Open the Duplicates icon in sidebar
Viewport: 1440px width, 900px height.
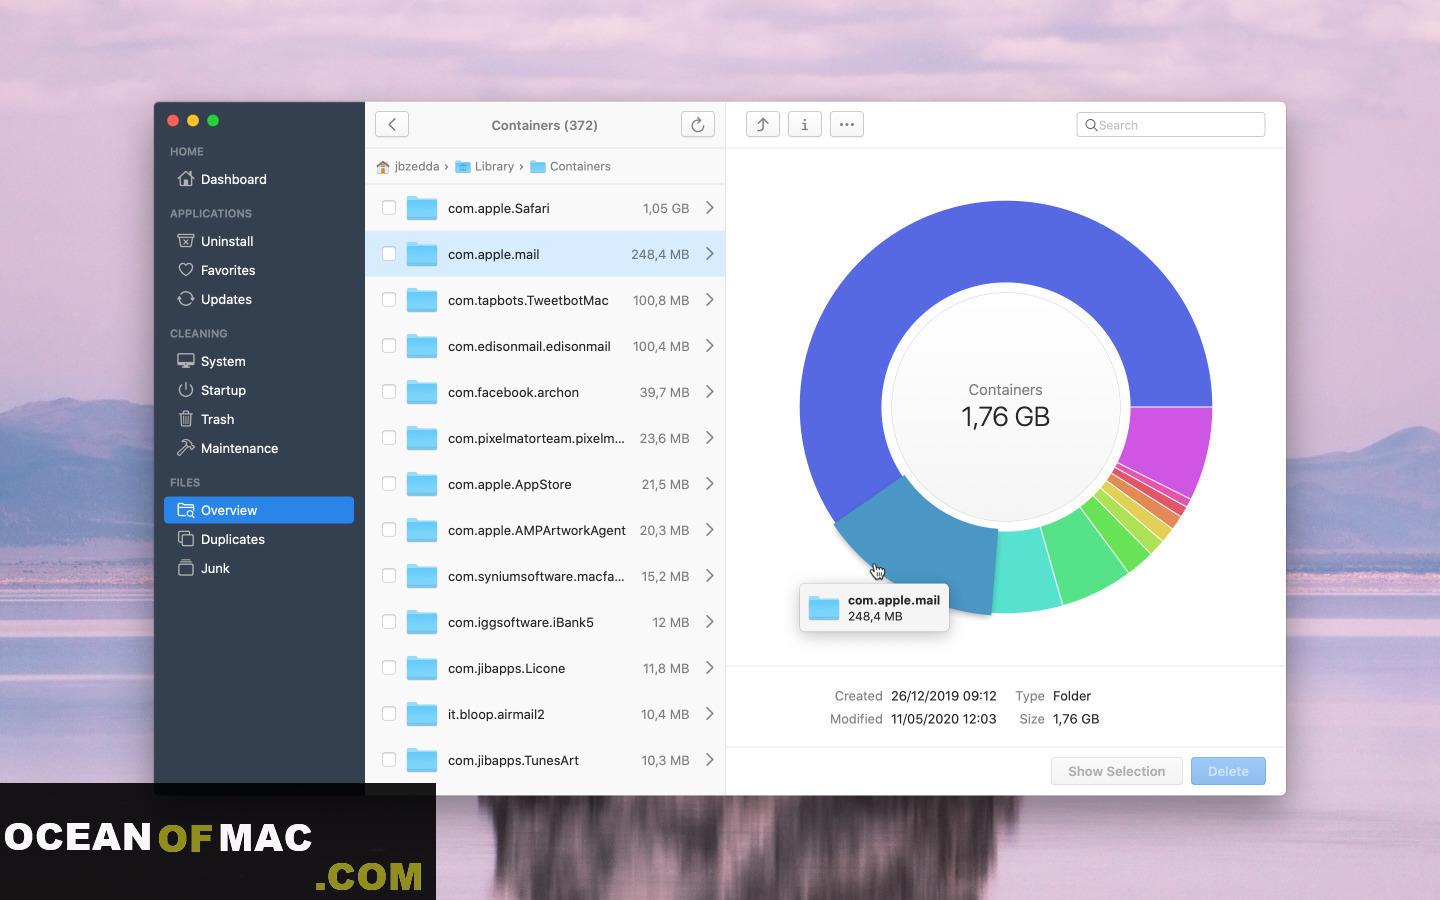185,539
